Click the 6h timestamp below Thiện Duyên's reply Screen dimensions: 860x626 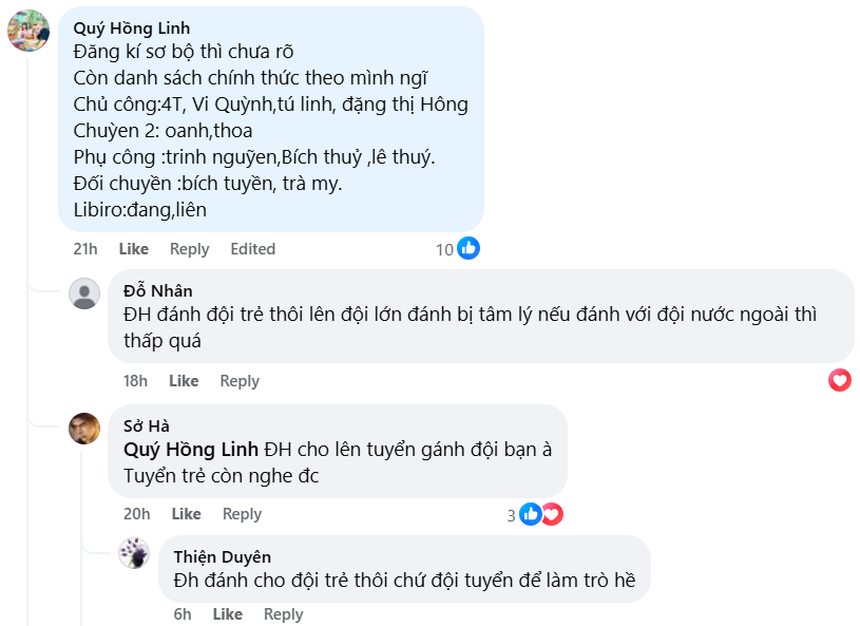(x=182, y=614)
